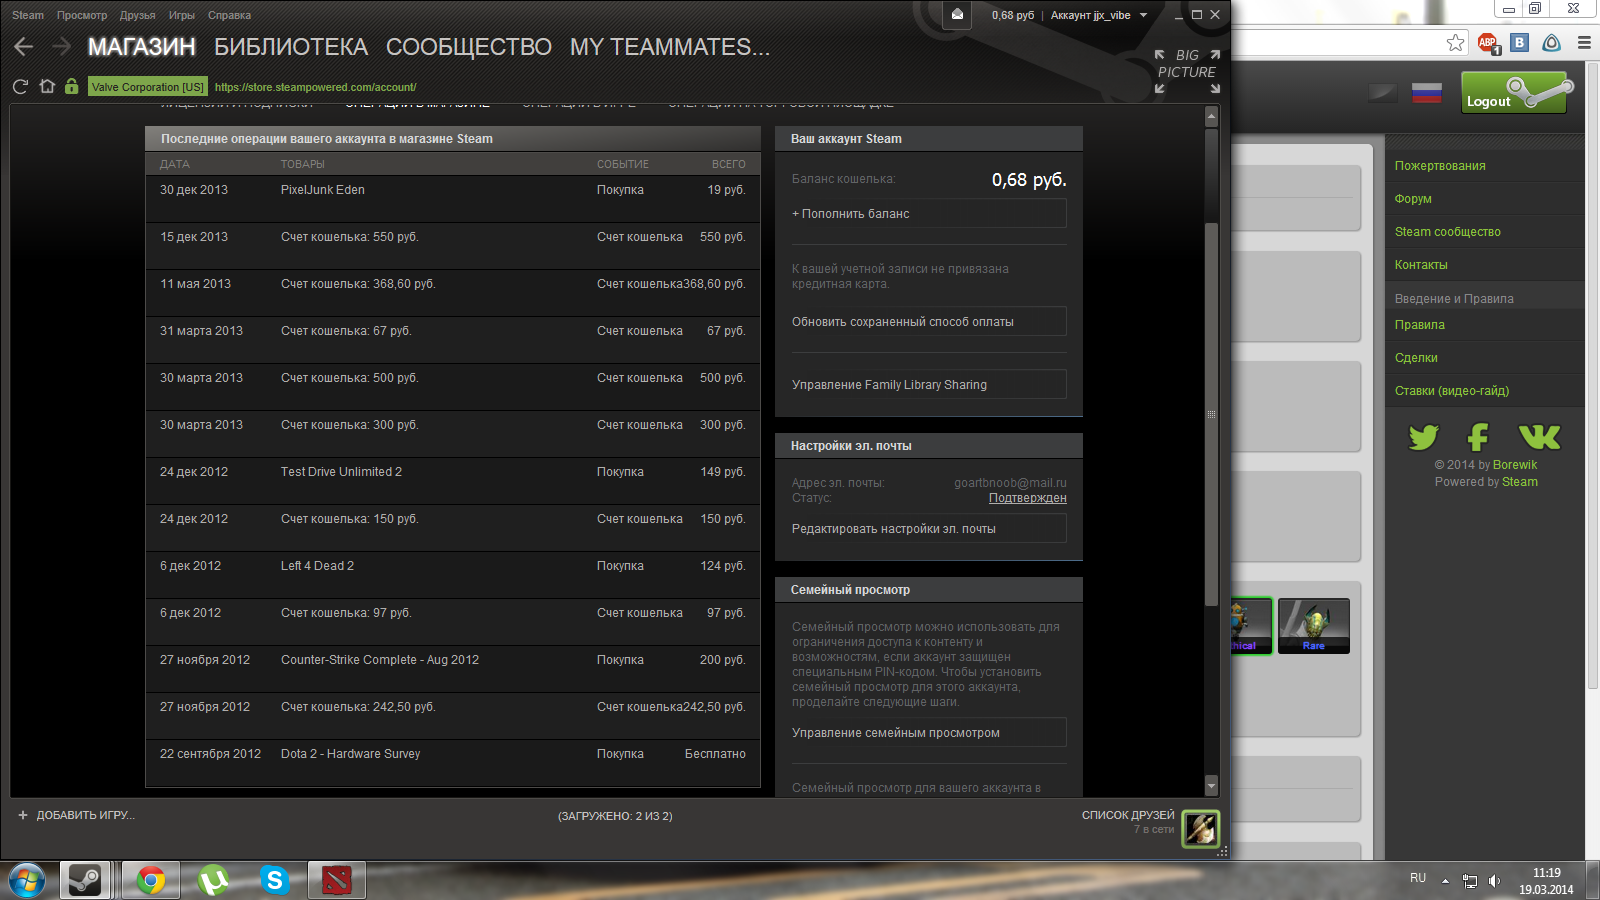Screen dimensions: 1600x900
Task: Open Управление Family Library Sharing
Action: pyautogui.click(x=929, y=385)
